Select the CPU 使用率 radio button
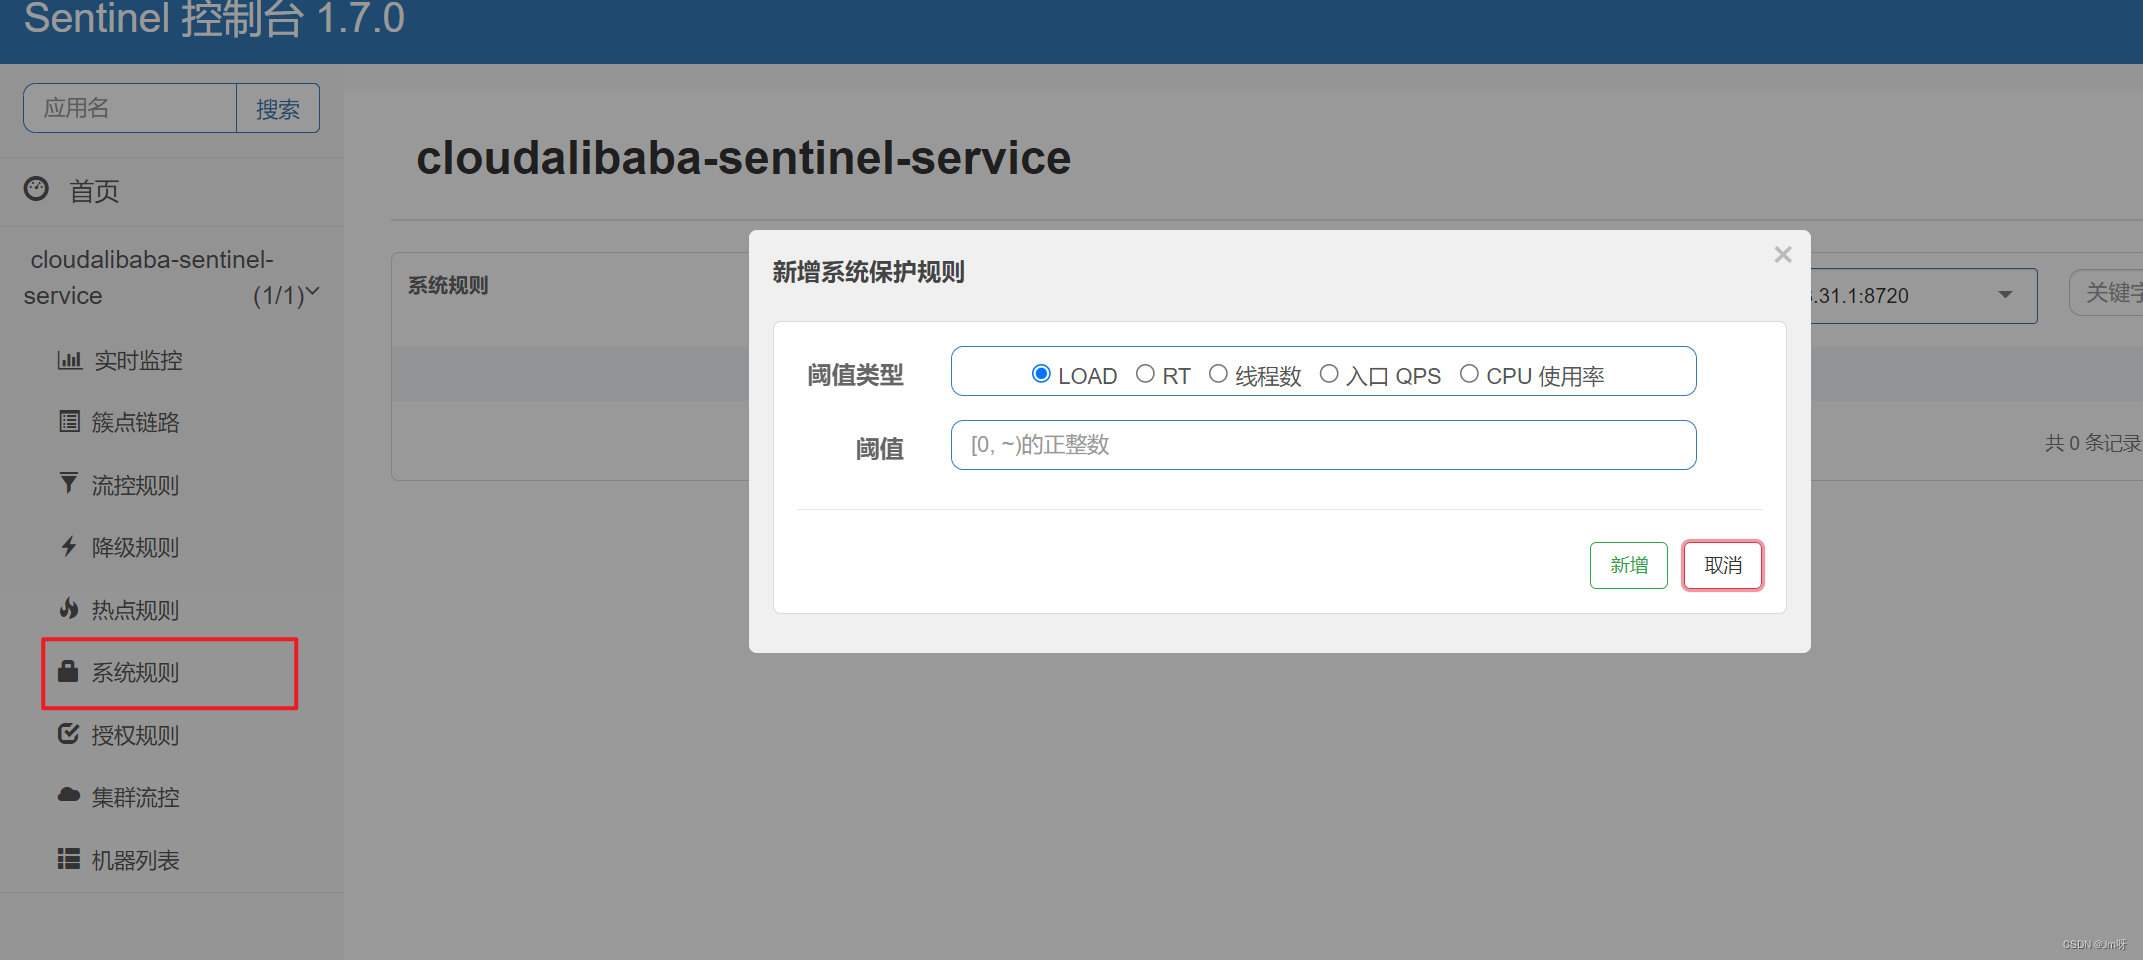The height and width of the screenshot is (960, 2143). coord(1469,374)
